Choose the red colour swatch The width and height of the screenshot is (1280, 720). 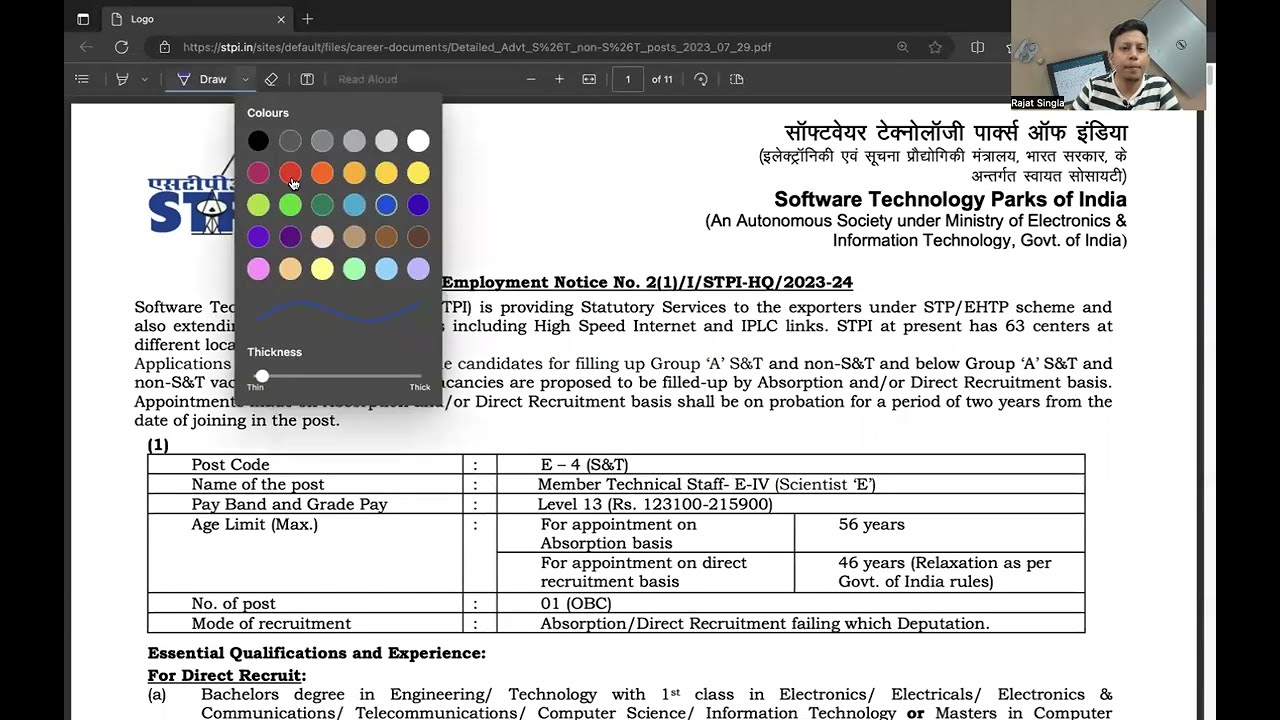[x=290, y=173]
